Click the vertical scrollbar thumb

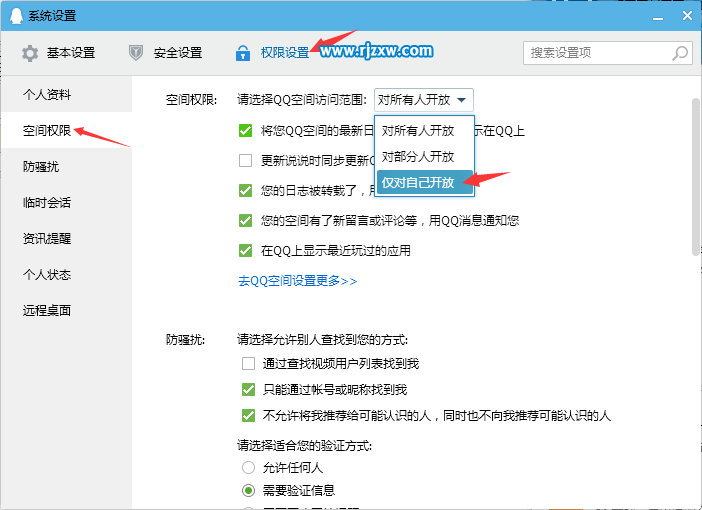pyautogui.click(x=696, y=177)
